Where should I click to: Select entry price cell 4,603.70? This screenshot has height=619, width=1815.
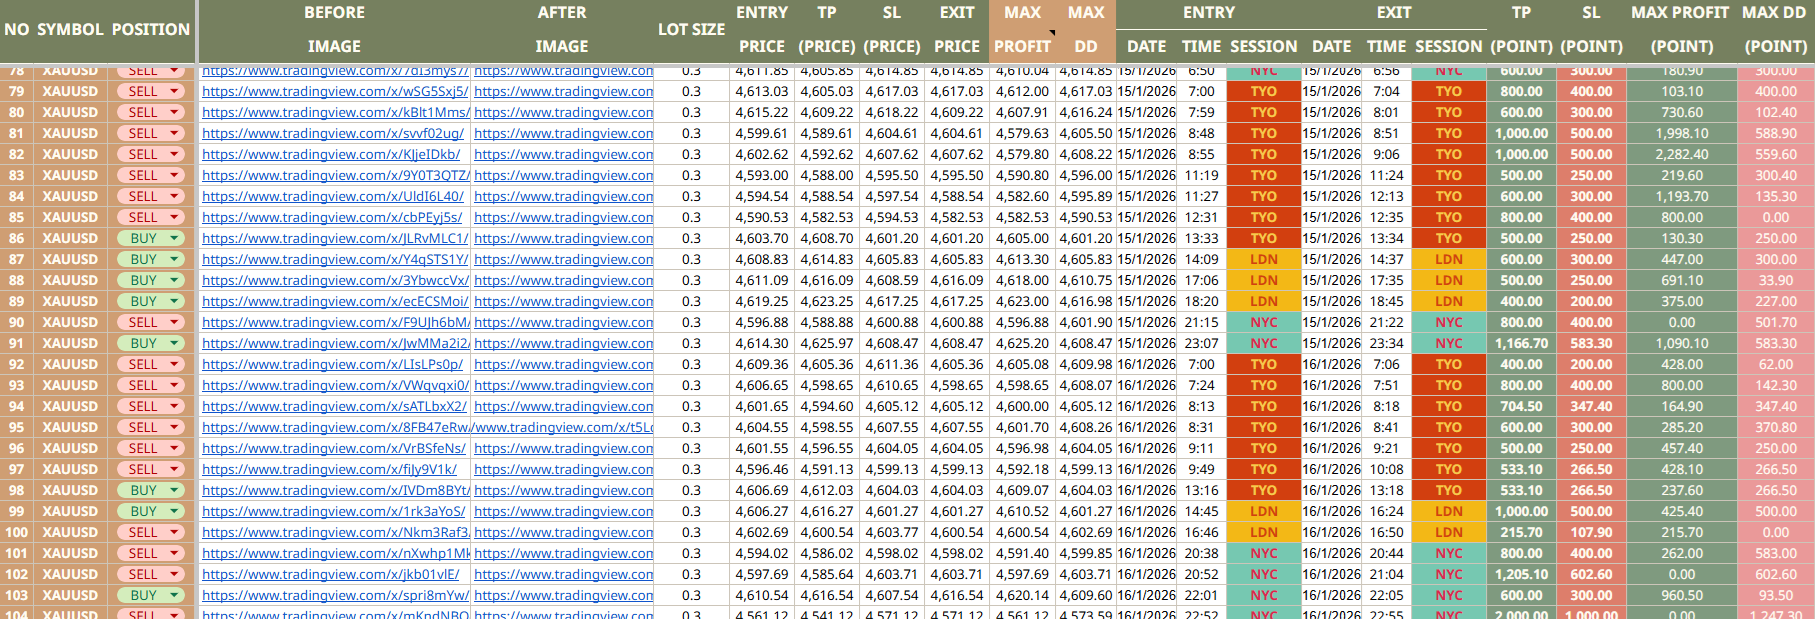pyautogui.click(x=762, y=238)
